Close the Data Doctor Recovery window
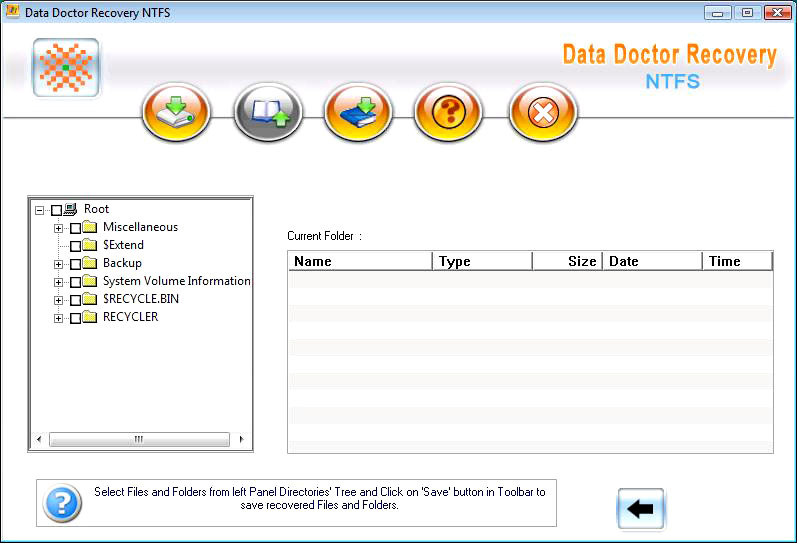Image resolution: width=797 pixels, height=543 pixels. [x=778, y=13]
